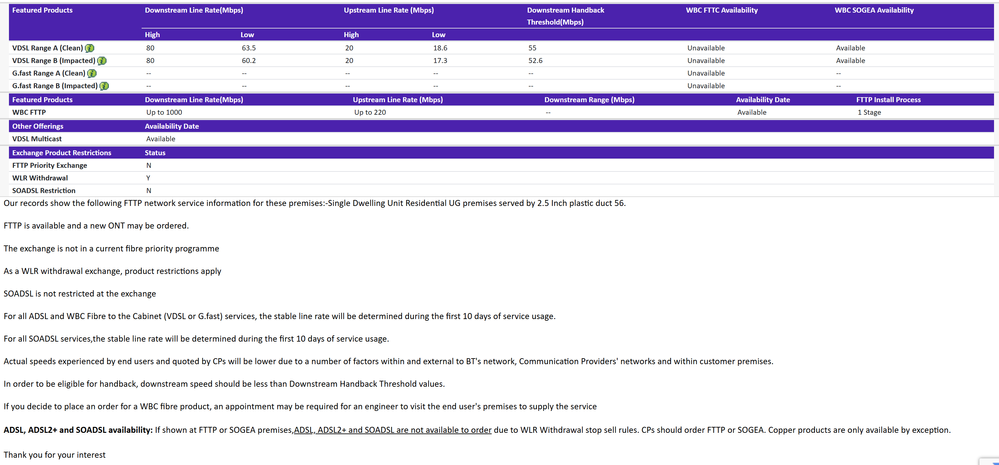Screen dimensions: 999x465
Task: Click the Downstream Range (Mbps) header
Action: [589, 100]
